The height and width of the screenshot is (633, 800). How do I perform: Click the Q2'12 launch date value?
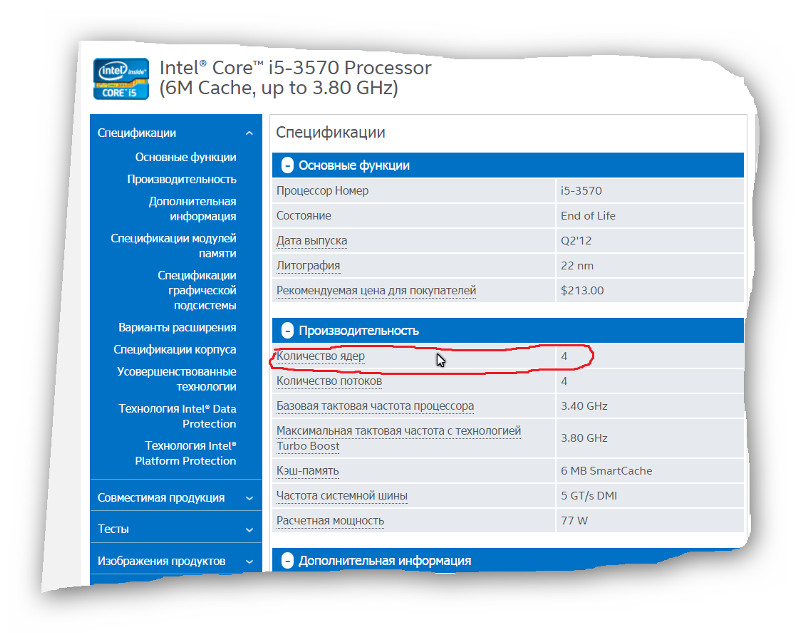point(576,241)
